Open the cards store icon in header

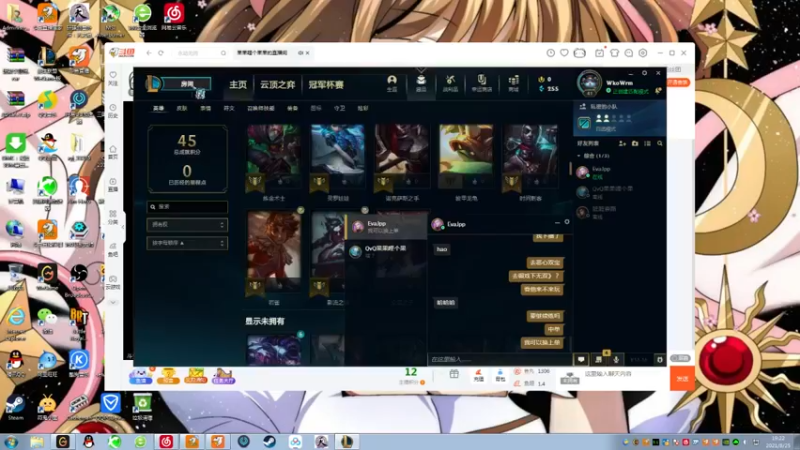pyautogui.click(x=482, y=83)
